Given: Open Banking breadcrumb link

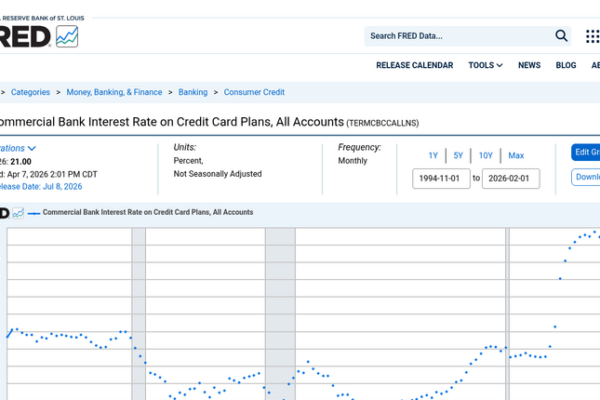Looking at the screenshot, I should pyautogui.click(x=193, y=92).
